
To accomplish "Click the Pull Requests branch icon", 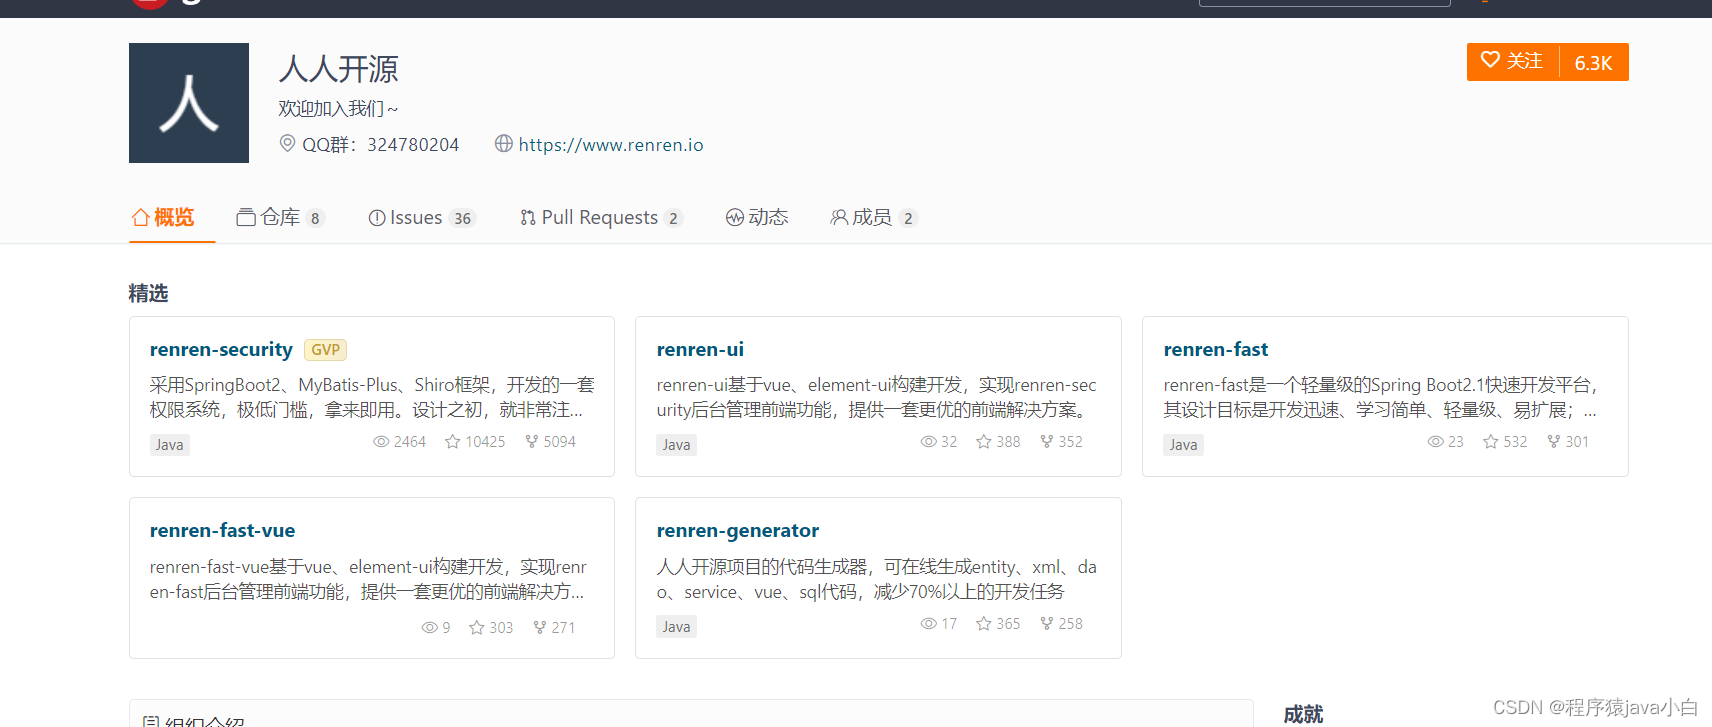I will coord(528,217).
